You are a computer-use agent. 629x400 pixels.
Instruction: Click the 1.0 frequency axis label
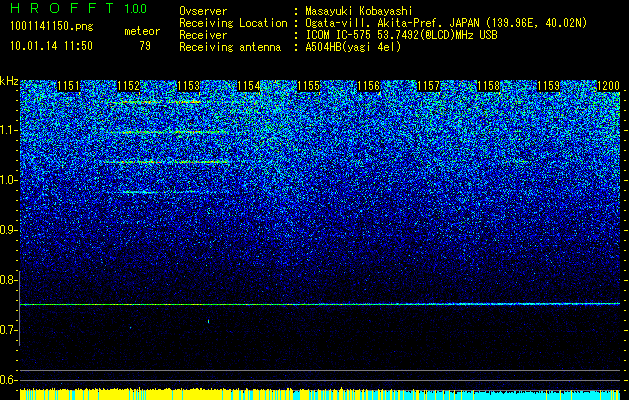point(8,180)
